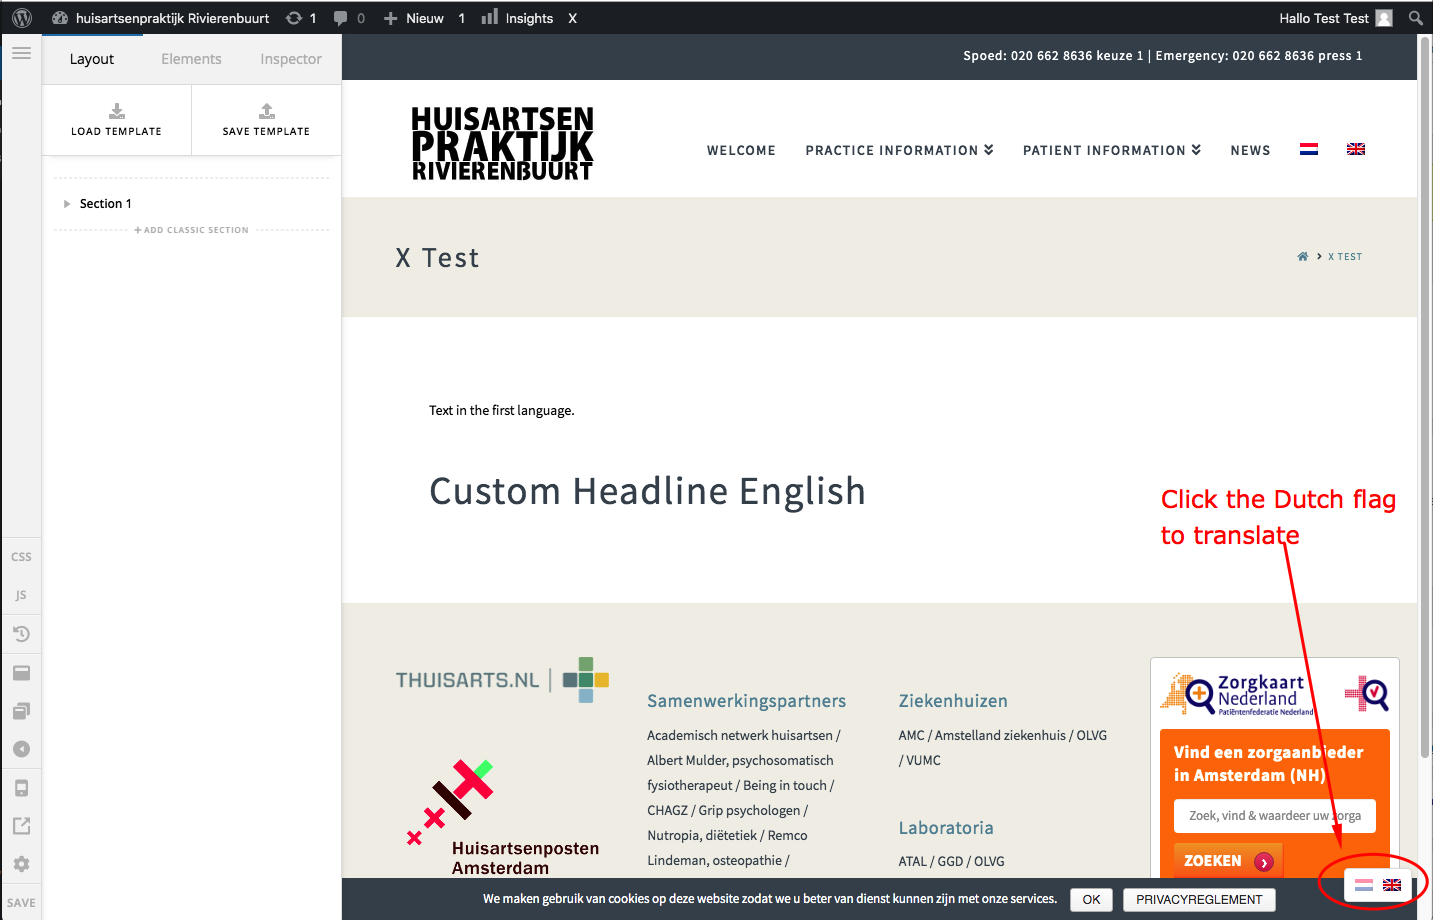Viewport: 1433px width, 920px height.
Task: Click the search magnifier in the admin bar
Action: (1415, 18)
